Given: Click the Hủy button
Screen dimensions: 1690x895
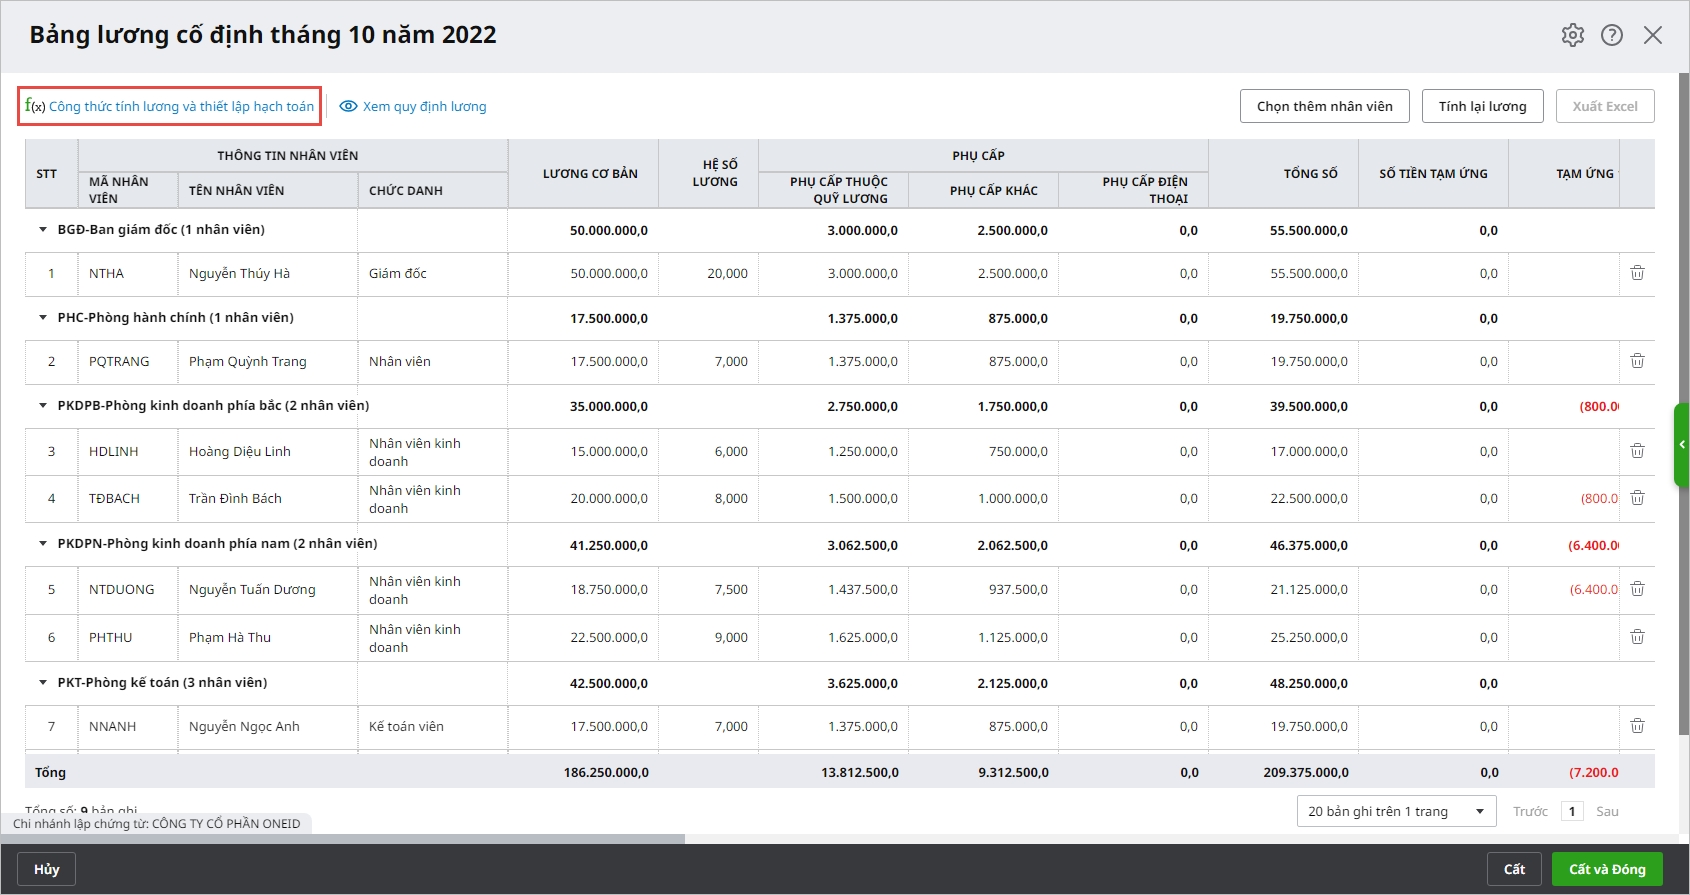Looking at the screenshot, I should (47, 869).
